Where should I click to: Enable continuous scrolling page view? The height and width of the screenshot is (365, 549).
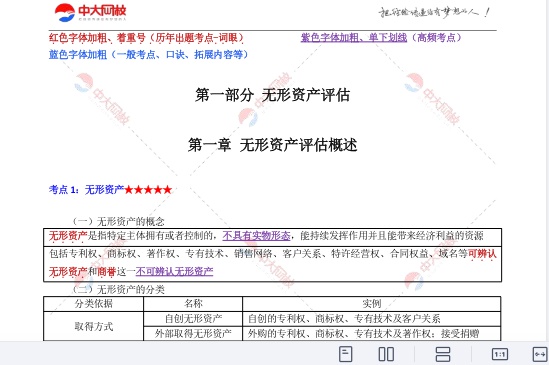click(x=443, y=354)
